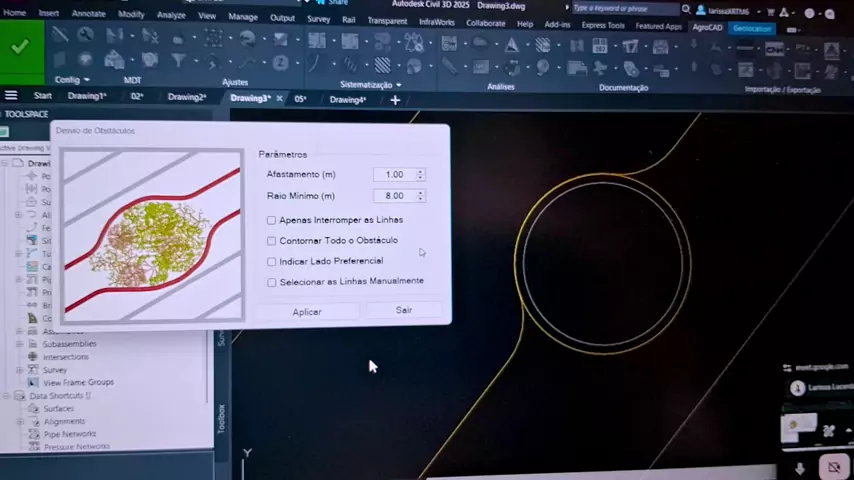Click the Raio Mínimo value field

click(393, 196)
